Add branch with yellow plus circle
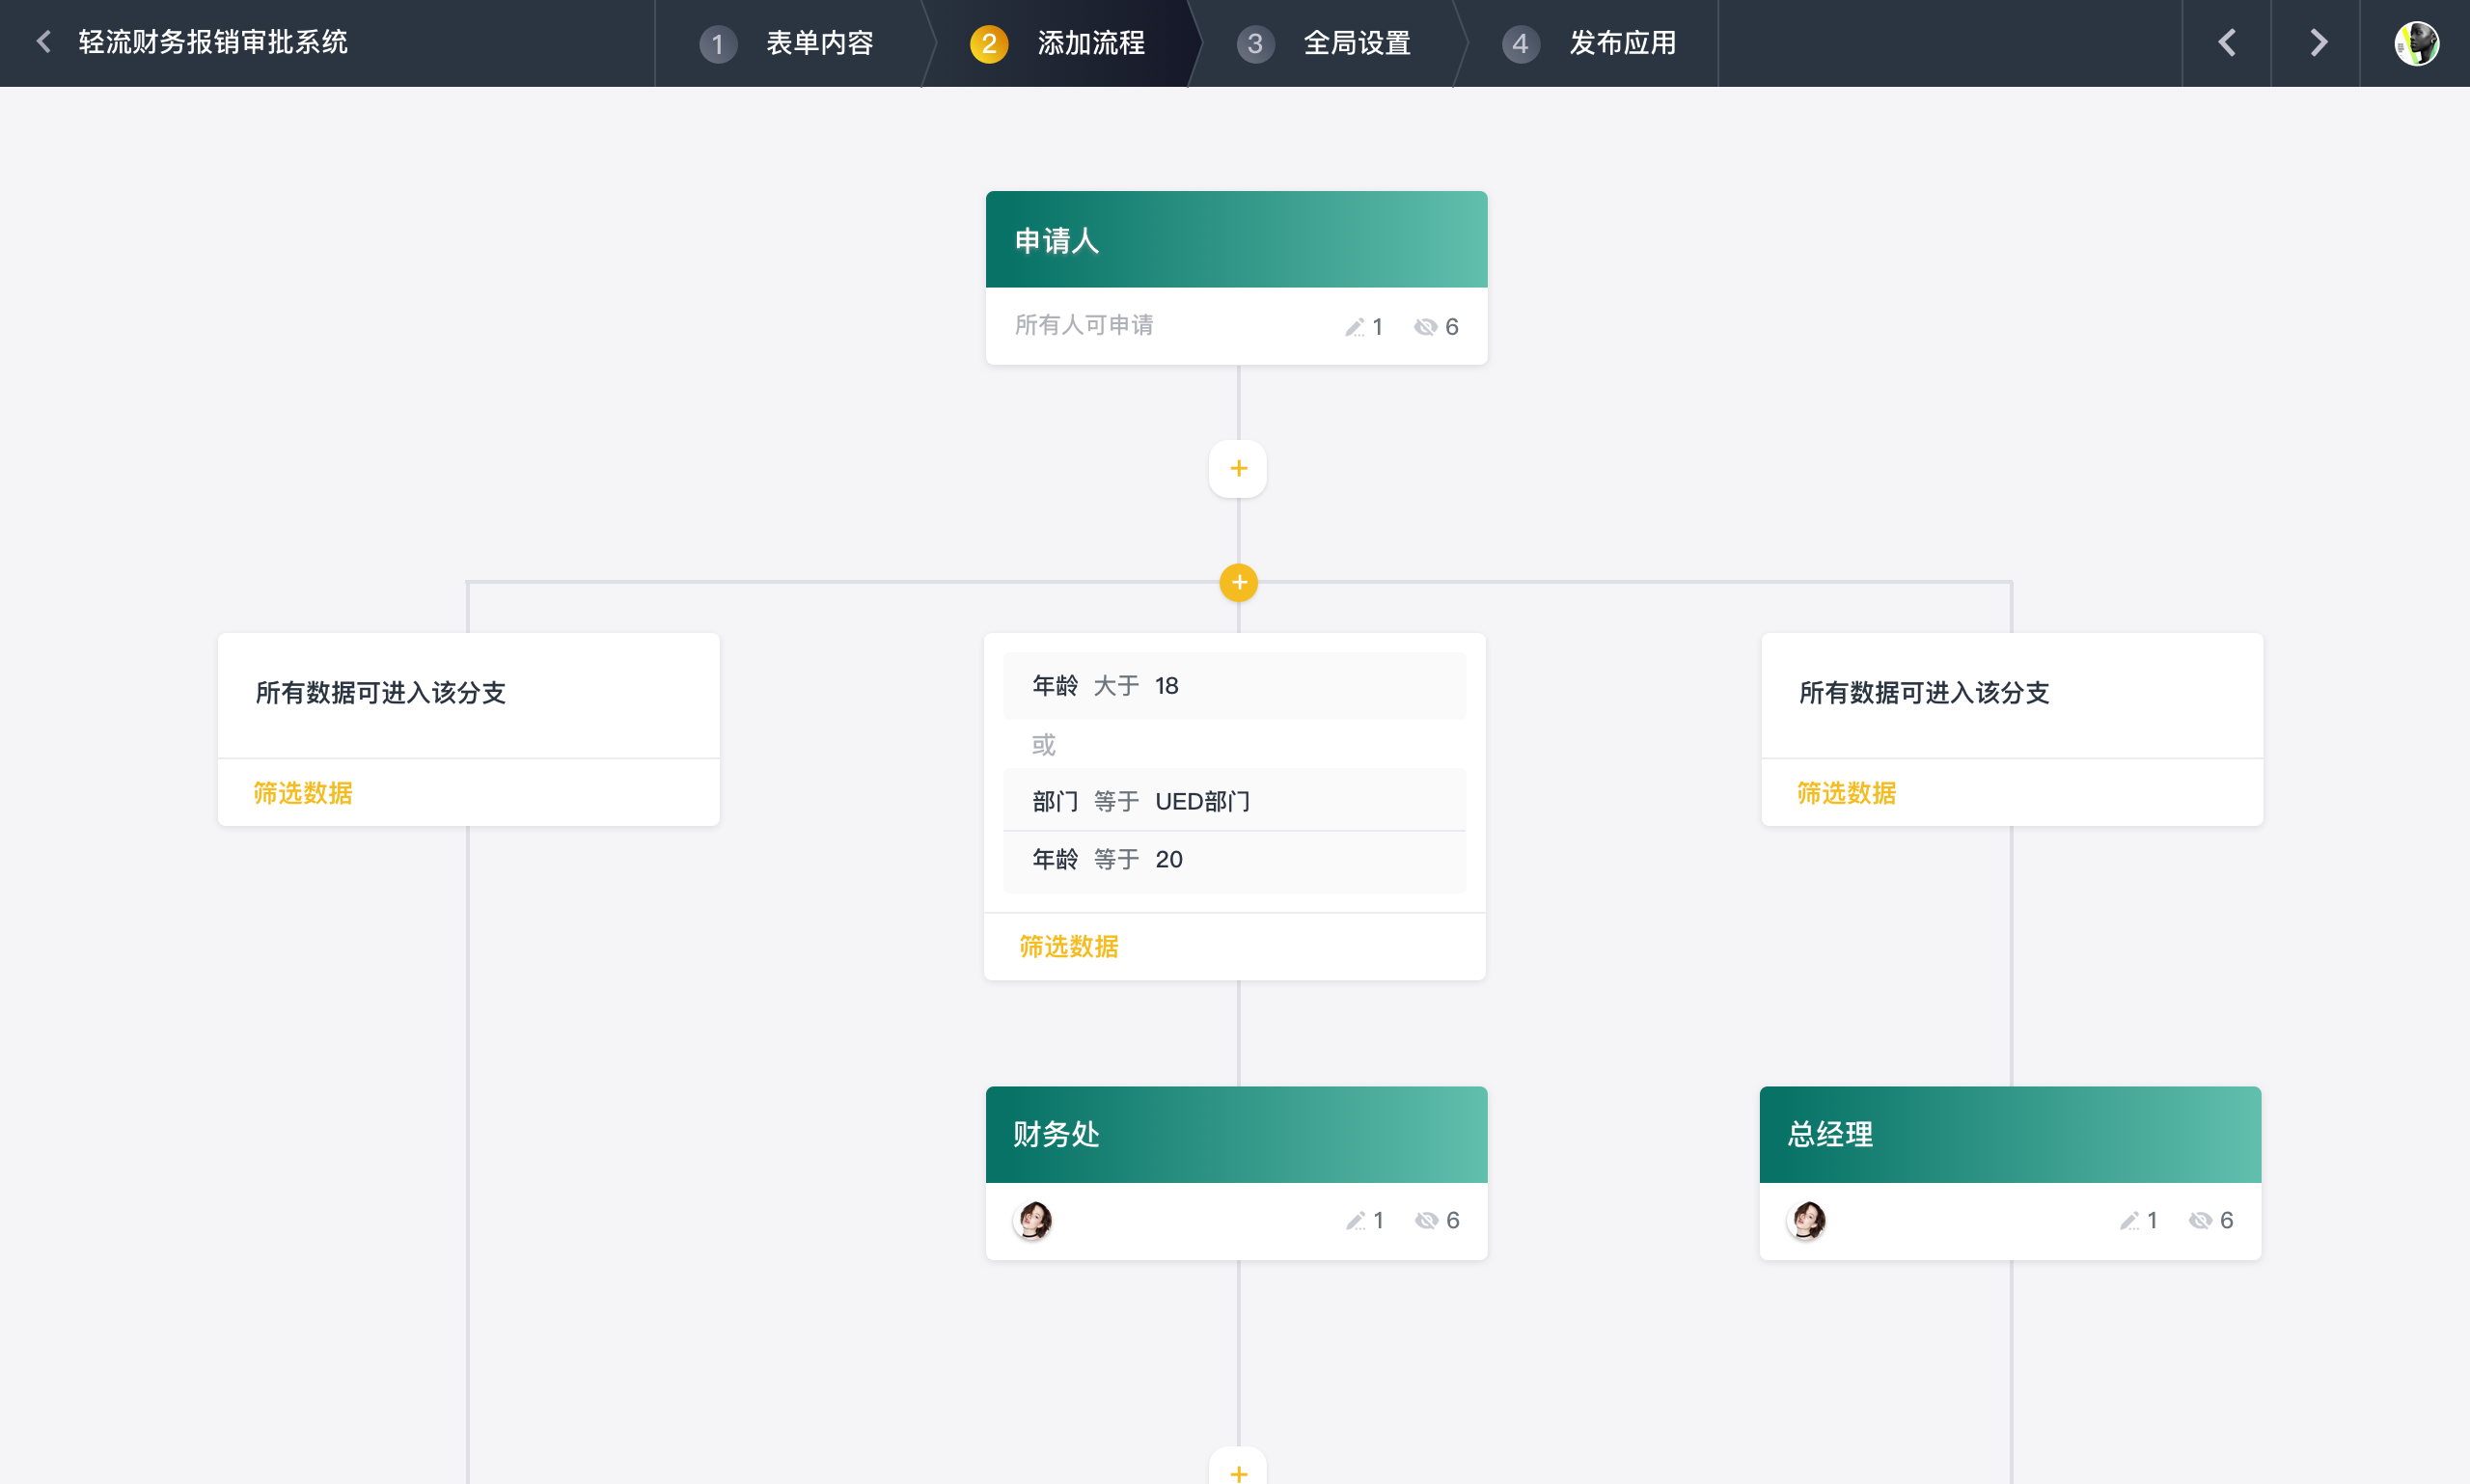The height and width of the screenshot is (1484, 2470). click(1239, 582)
